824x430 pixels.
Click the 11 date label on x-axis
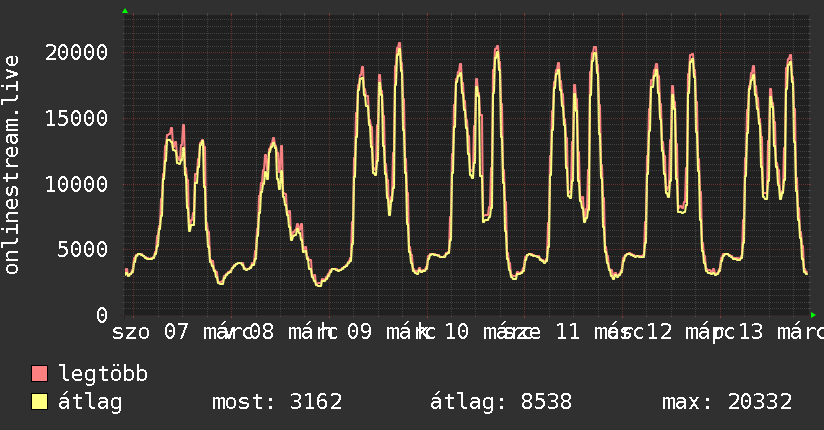coord(568,332)
